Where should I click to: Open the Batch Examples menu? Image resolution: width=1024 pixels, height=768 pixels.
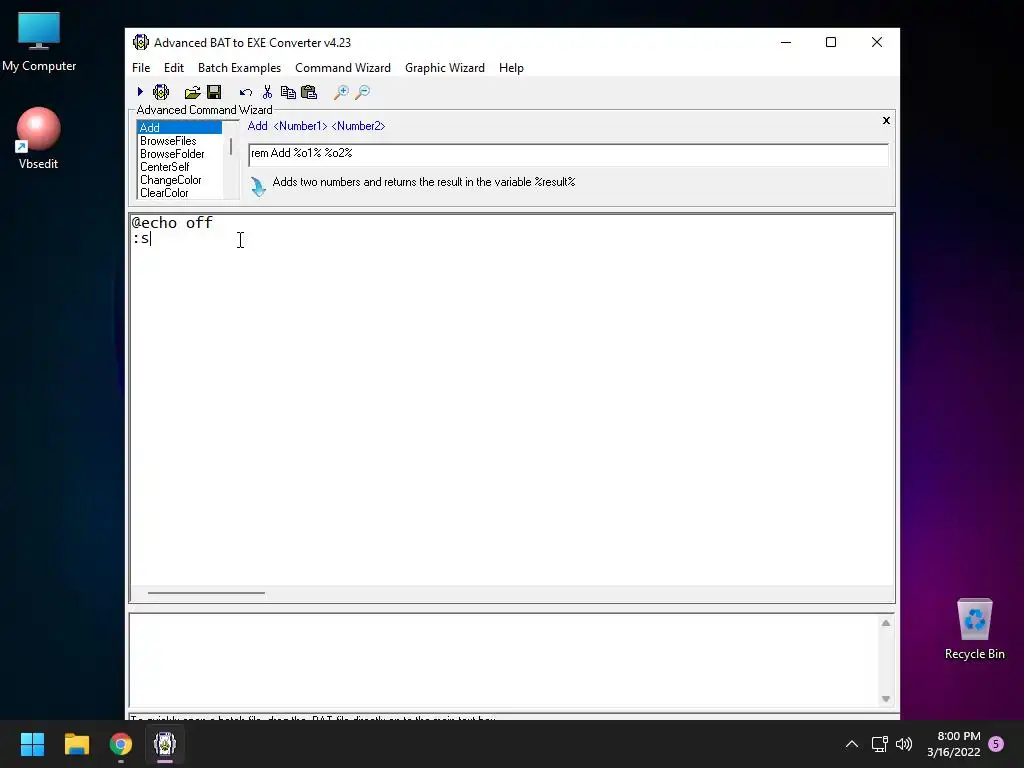[239, 68]
